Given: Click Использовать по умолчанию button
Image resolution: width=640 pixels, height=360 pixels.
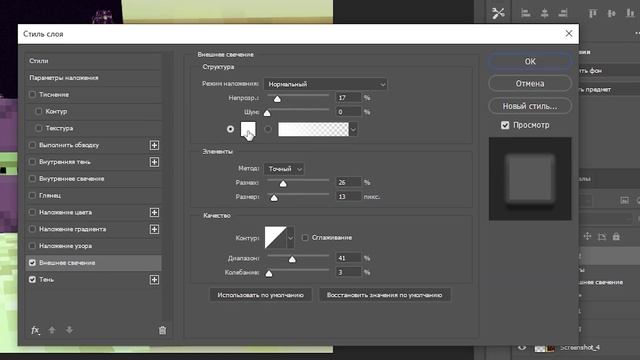Looking at the screenshot, I should pos(260,295).
